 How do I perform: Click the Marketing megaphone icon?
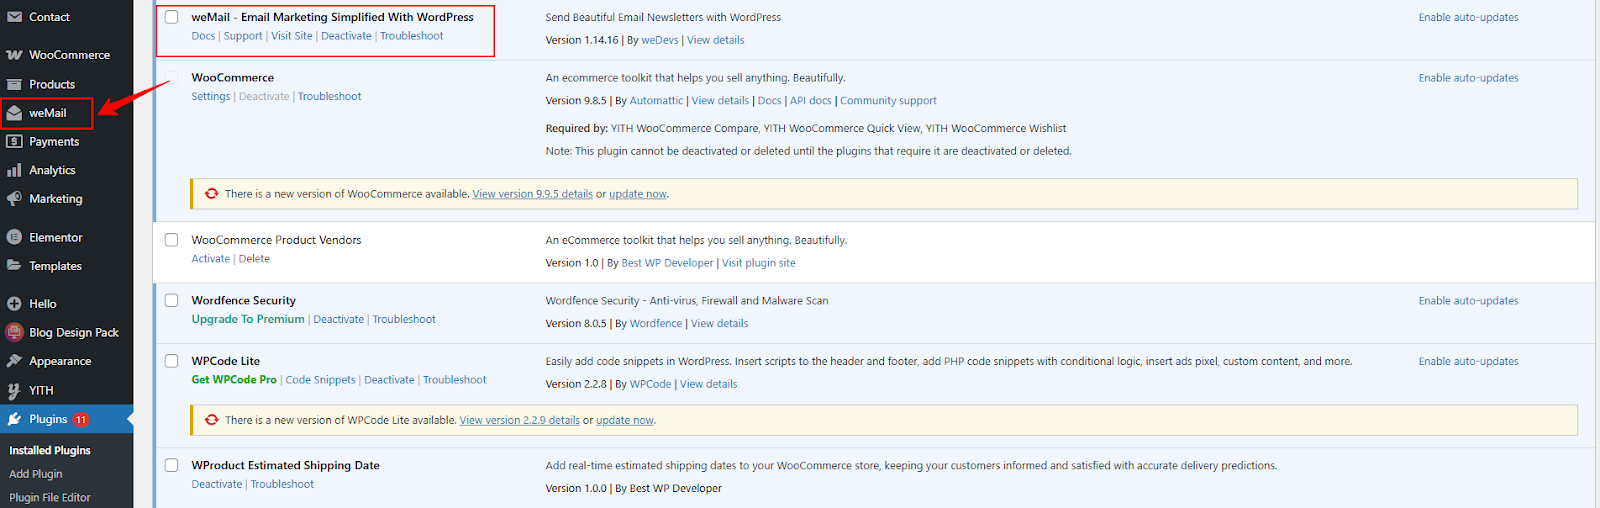pos(14,199)
